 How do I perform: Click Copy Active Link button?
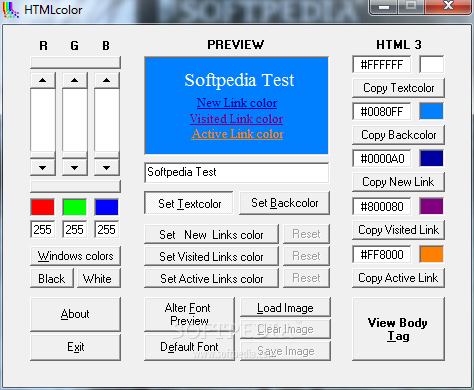point(398,278)
